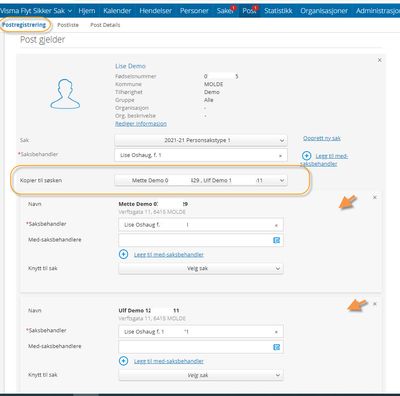Image resolution: width=400 pixels, height=396 pixels.
Task: Click the plus icon beside top Legg til med-saksbehandler
Action: tap(307, 156)
